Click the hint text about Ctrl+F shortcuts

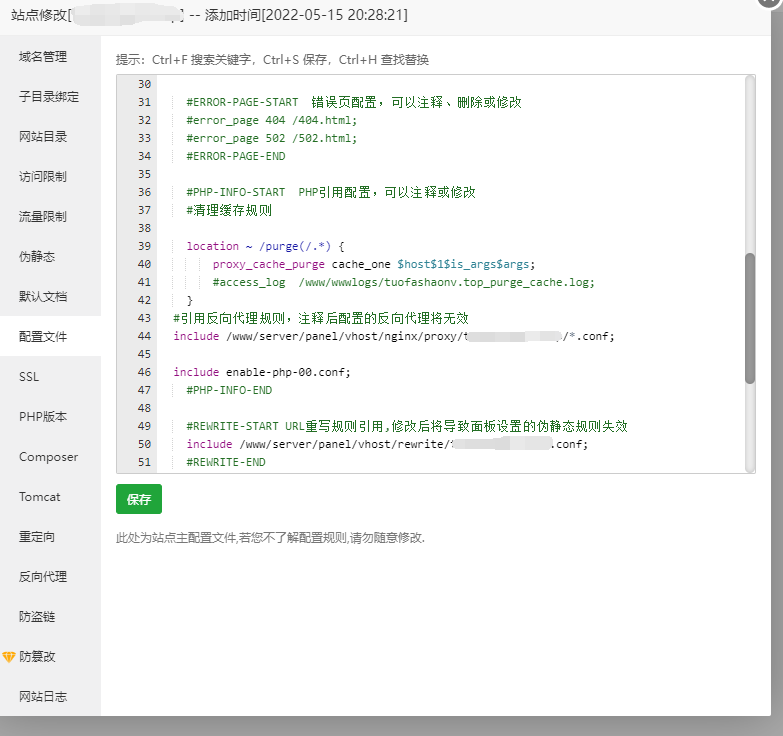point(272,60)
